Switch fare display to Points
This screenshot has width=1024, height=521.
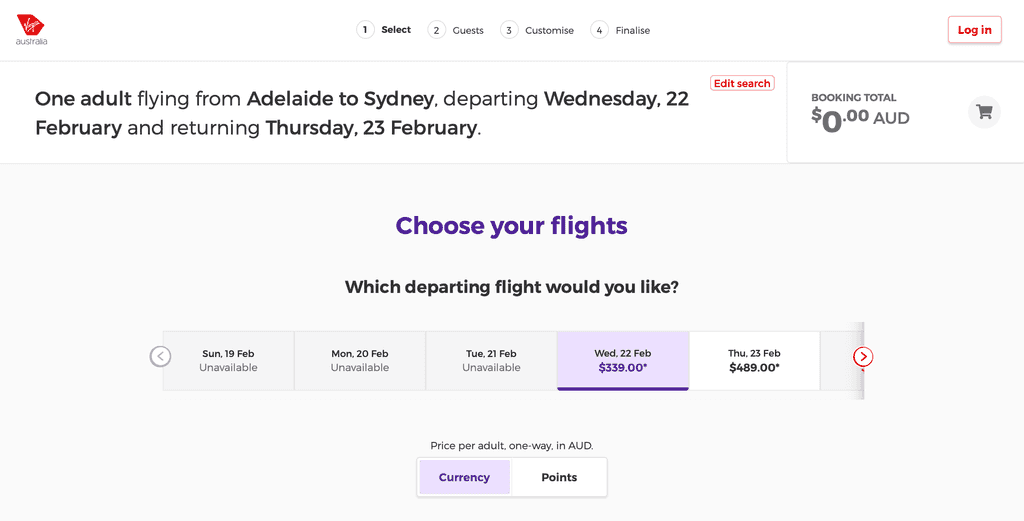coord(559,477)
